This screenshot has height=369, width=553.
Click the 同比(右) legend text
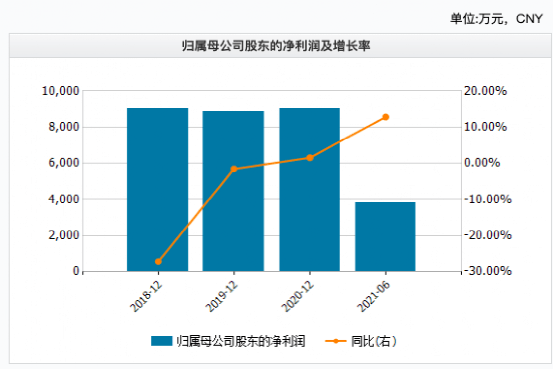click(x=373, y=341)
